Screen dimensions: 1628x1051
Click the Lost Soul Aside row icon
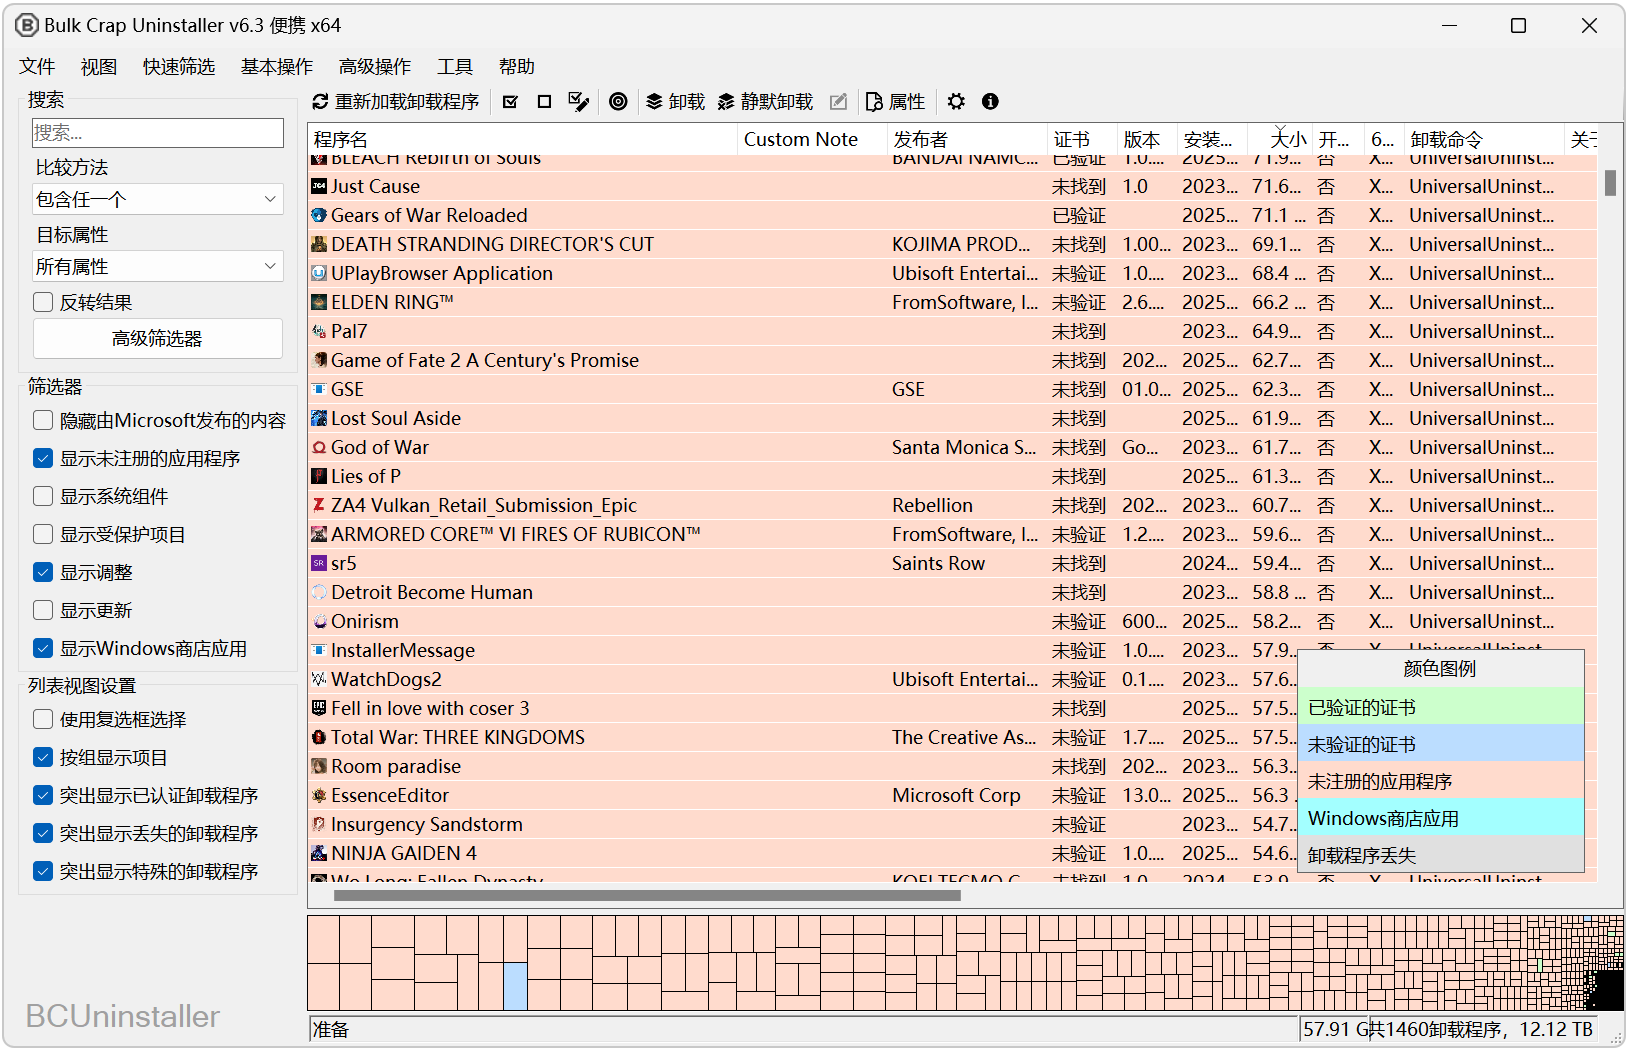click(x=319, y=418)
